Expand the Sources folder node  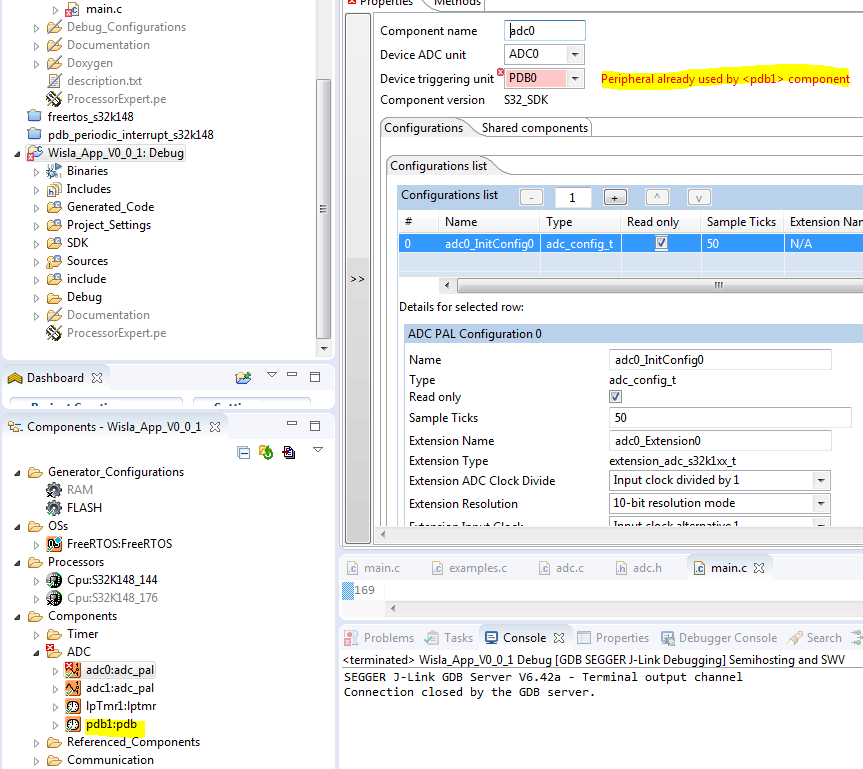click(x=36, y=262)
